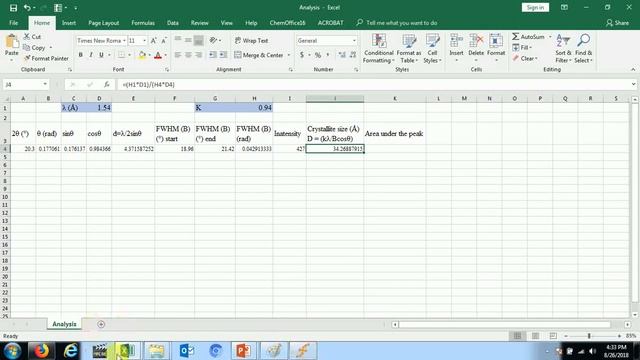Viewport: 640px width, 360px height.
Task: Switch to Page Layout view
Action: [535, 336]
